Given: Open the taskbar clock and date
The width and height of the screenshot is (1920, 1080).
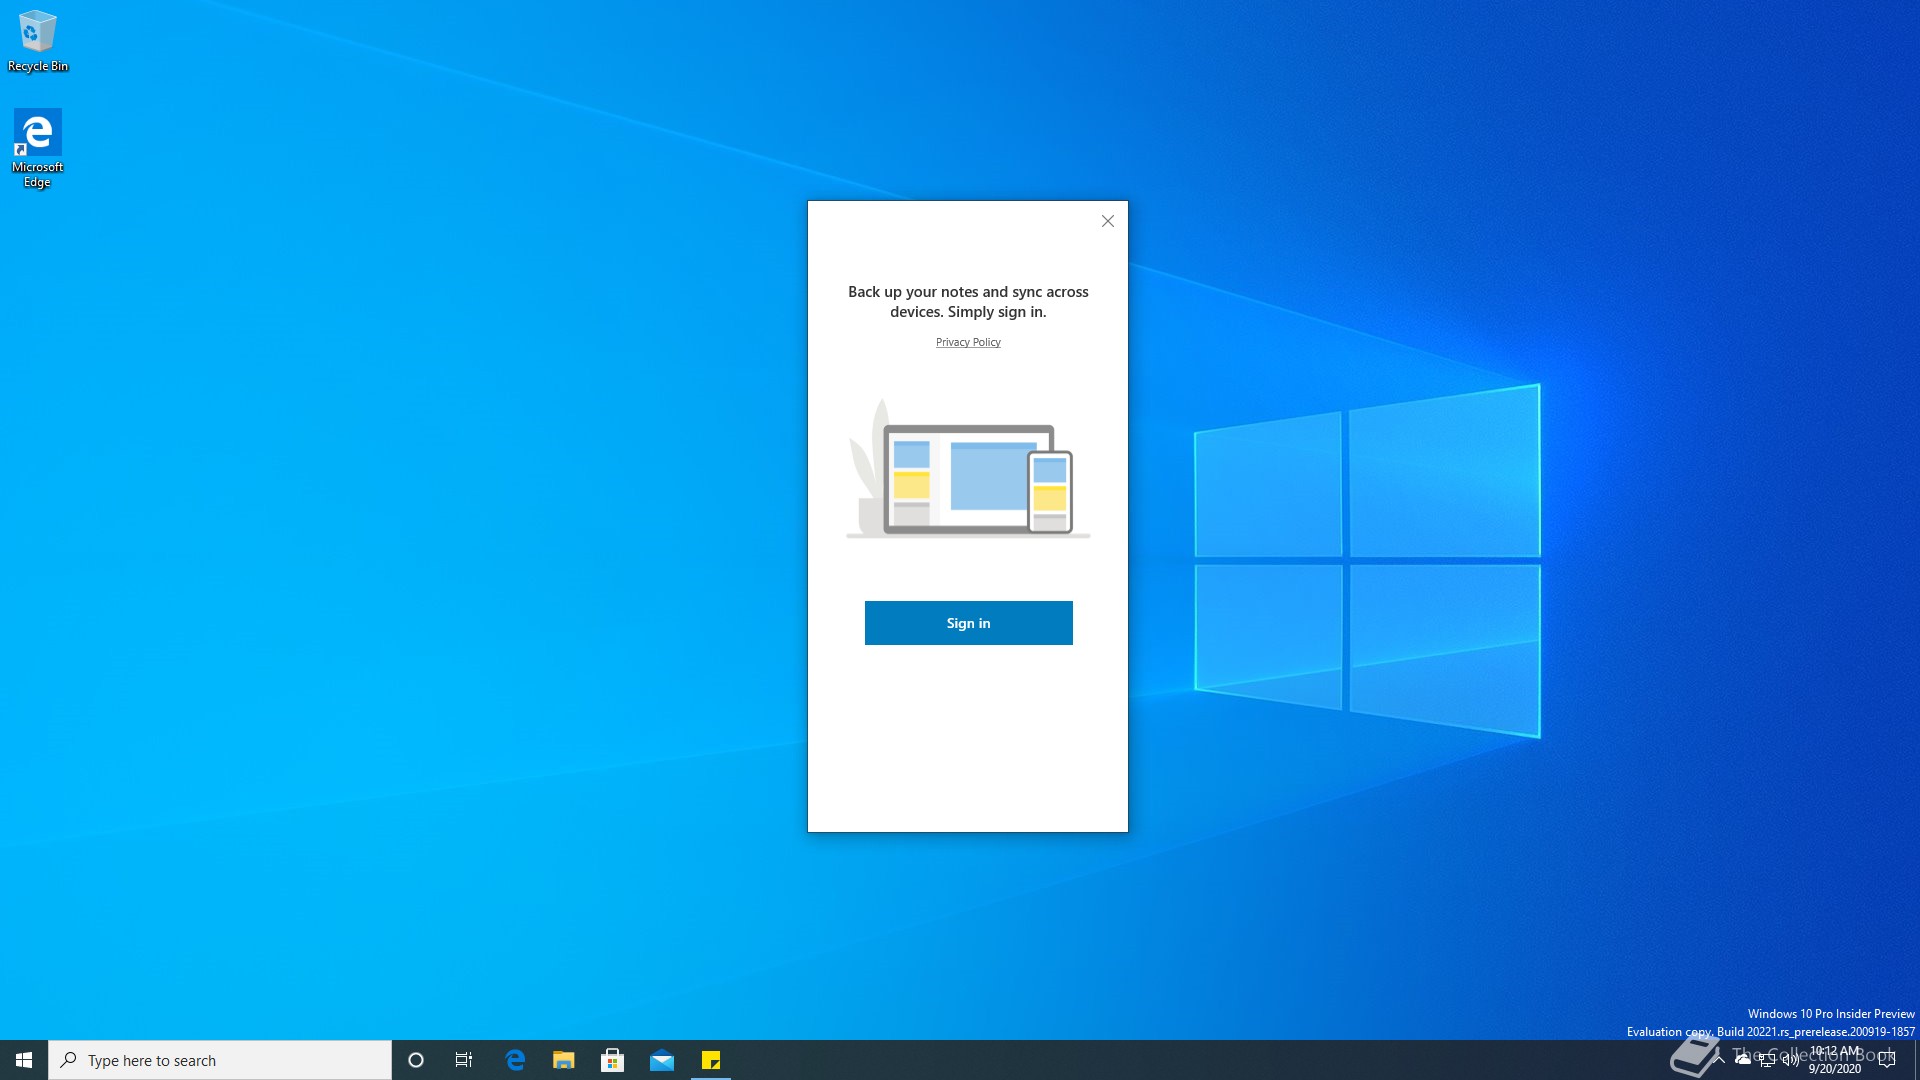Looking at the screenshot, I should 1835,1060.
